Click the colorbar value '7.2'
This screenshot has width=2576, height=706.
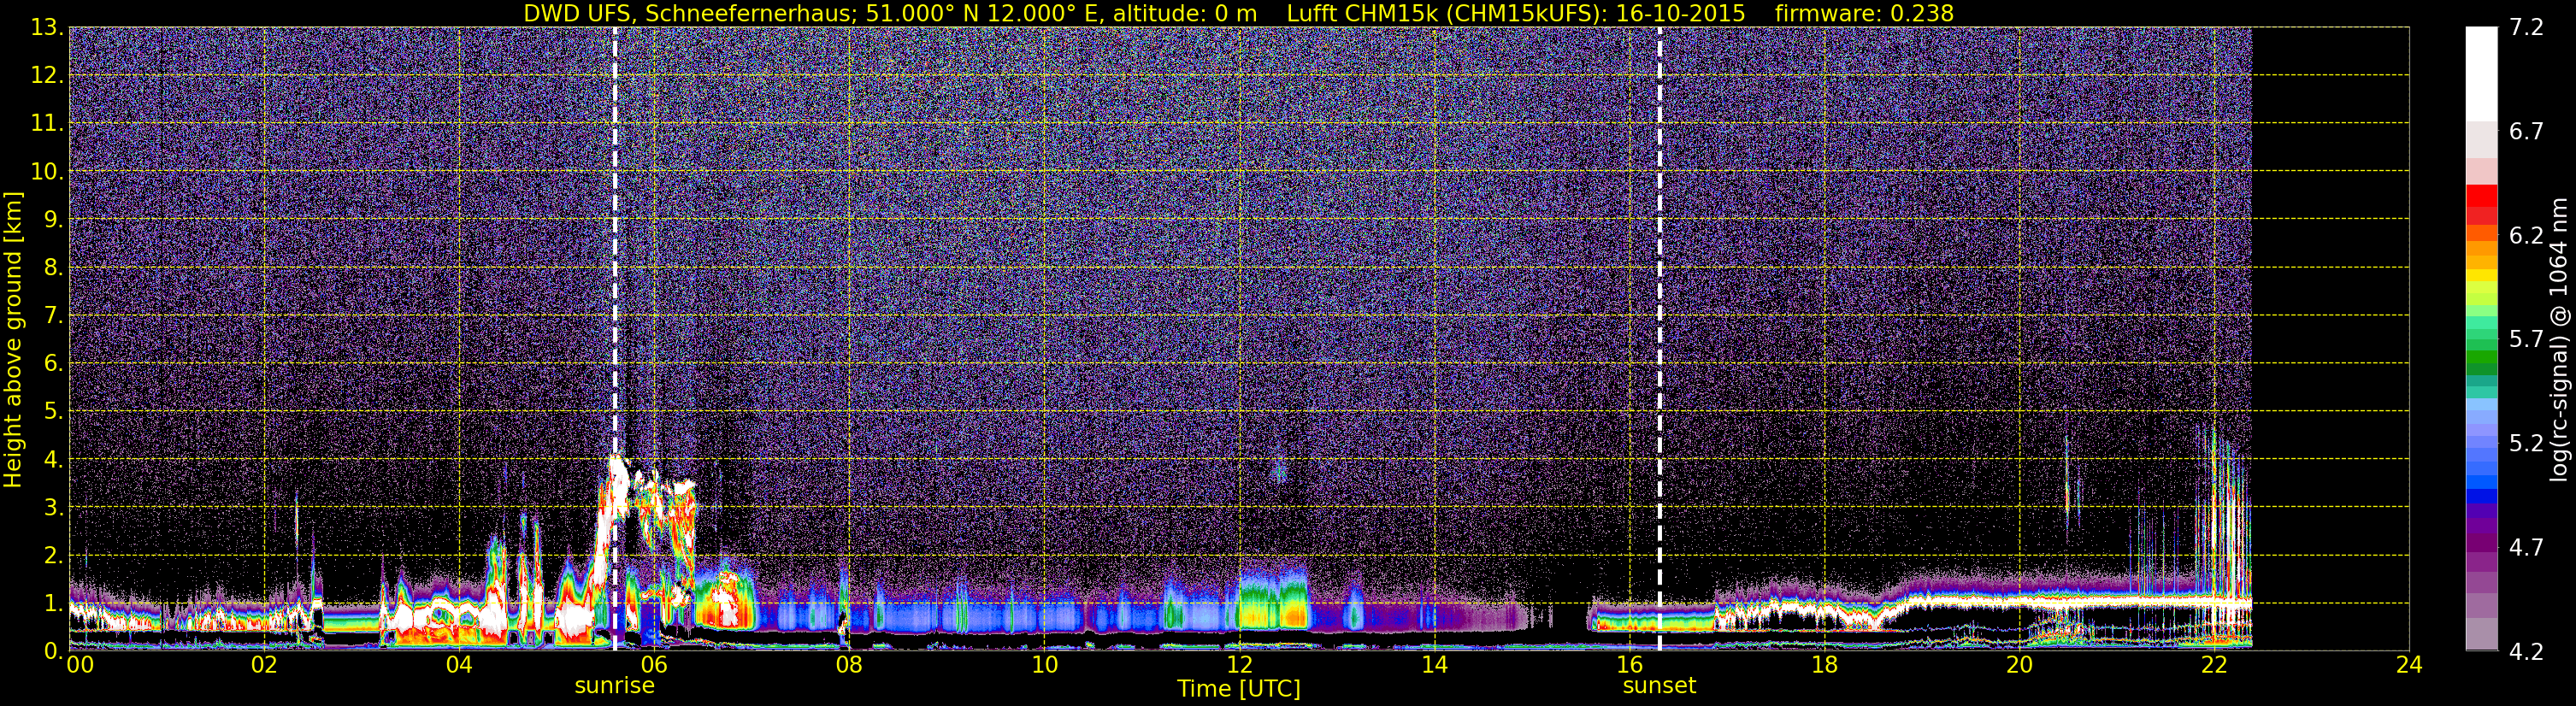click(2526, 28)
